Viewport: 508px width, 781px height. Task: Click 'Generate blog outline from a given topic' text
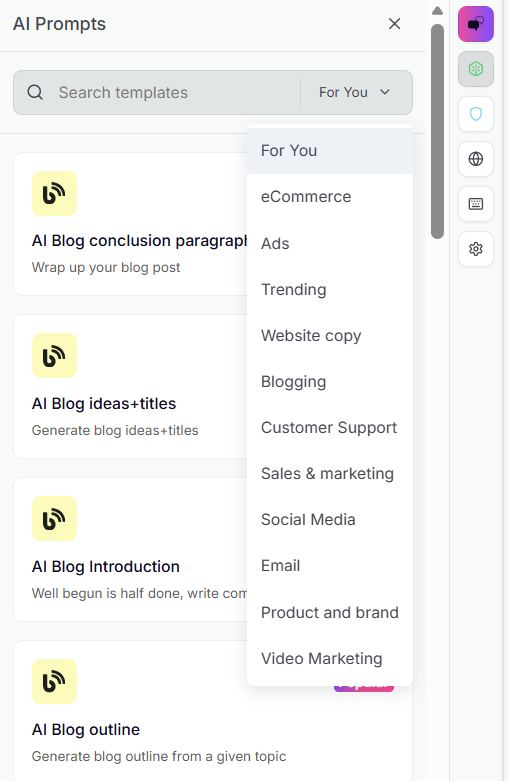pyautogui.click(x=159, y=756)
